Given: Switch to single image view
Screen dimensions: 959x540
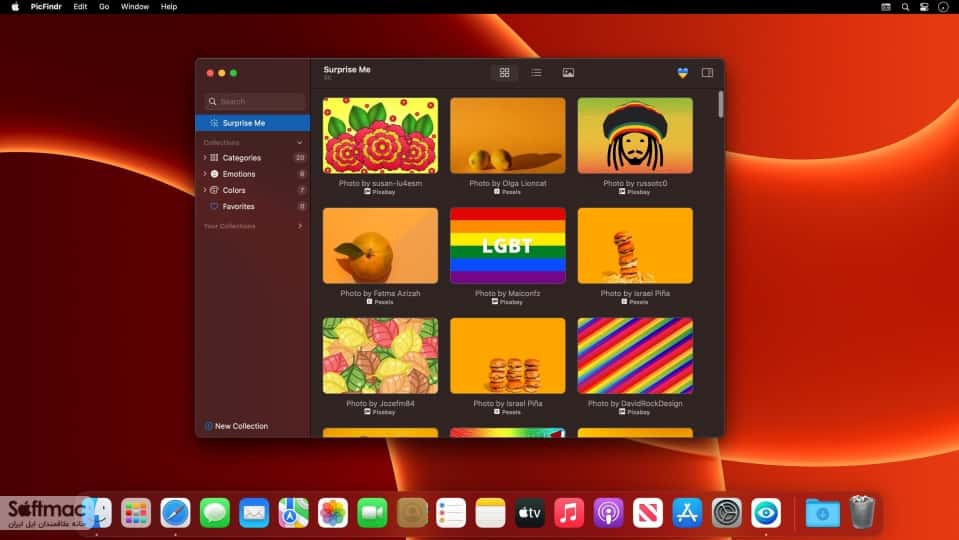Looking at the screenshot, I should pos(568,73).
